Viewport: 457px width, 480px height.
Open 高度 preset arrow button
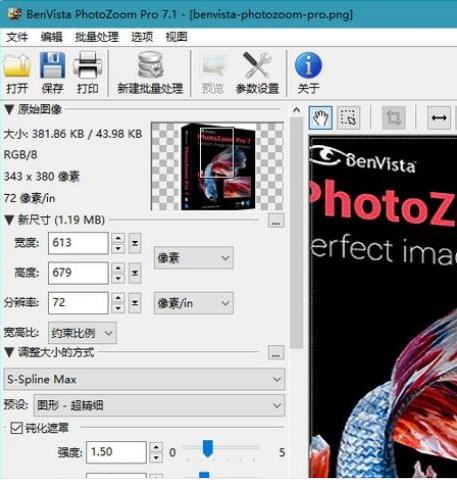[x=135, y=273]
